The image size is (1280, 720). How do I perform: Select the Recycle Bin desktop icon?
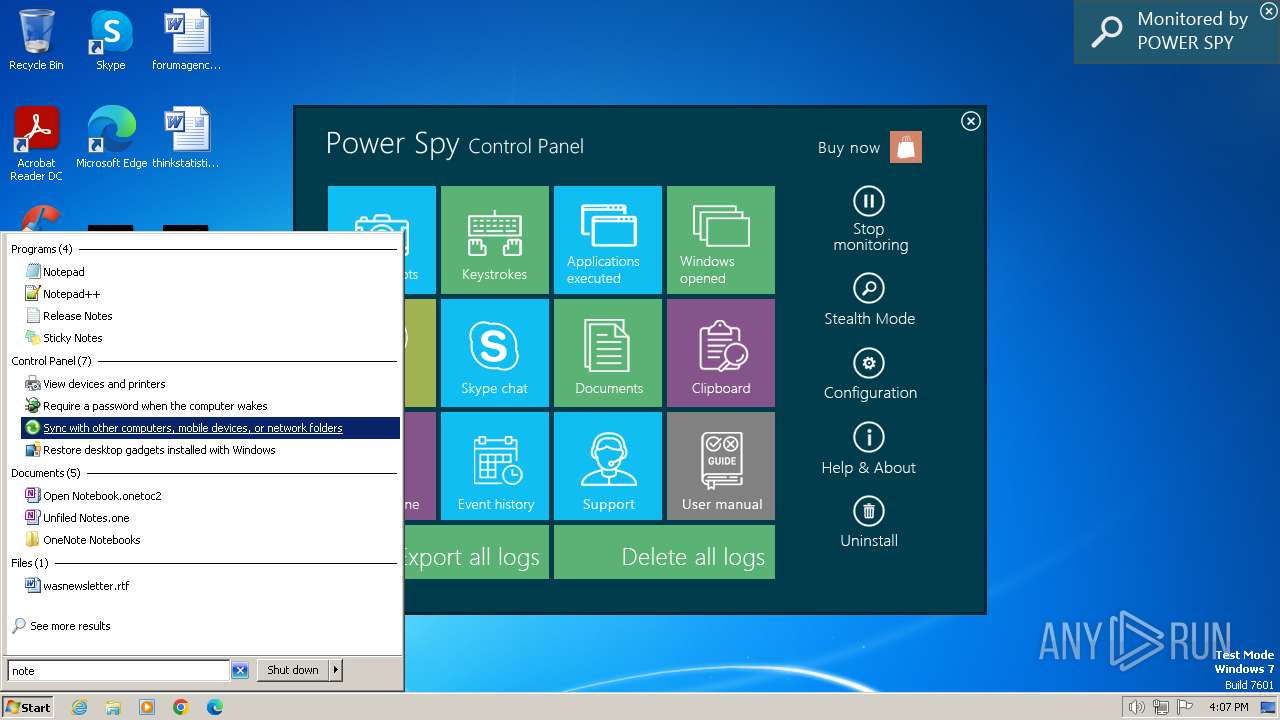tap(36, 41)
